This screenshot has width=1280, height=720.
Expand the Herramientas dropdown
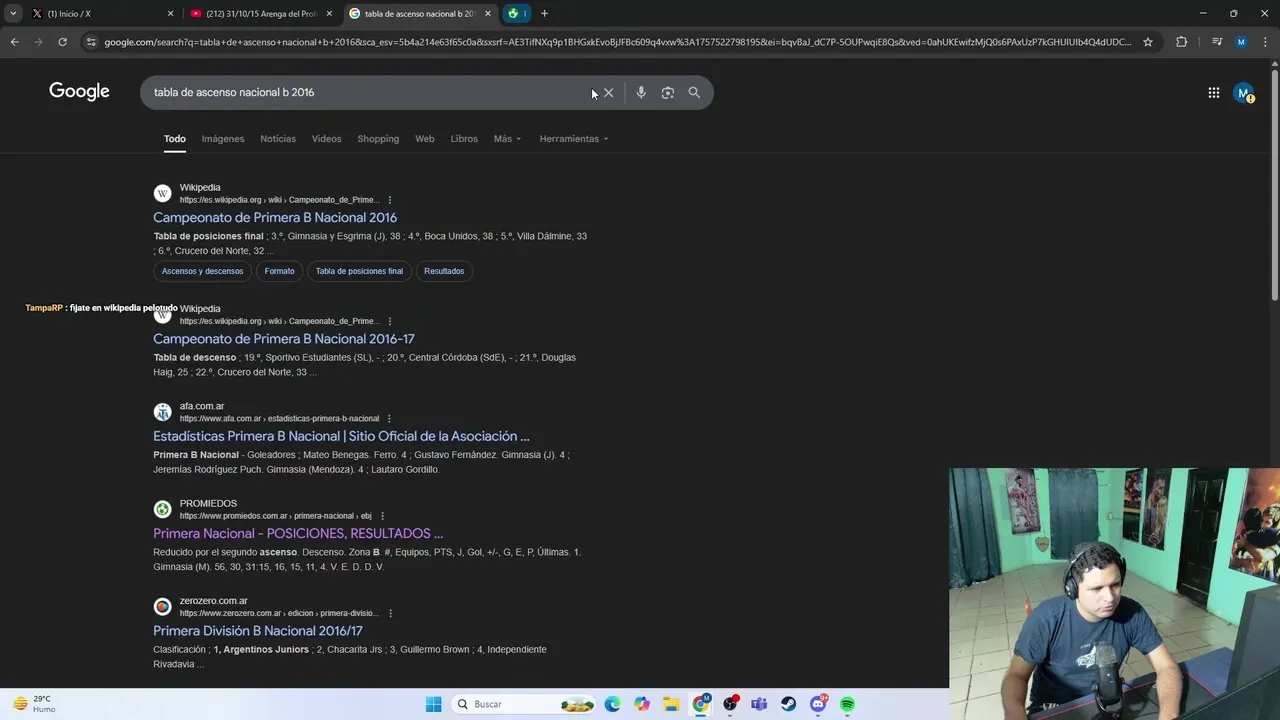574,139
